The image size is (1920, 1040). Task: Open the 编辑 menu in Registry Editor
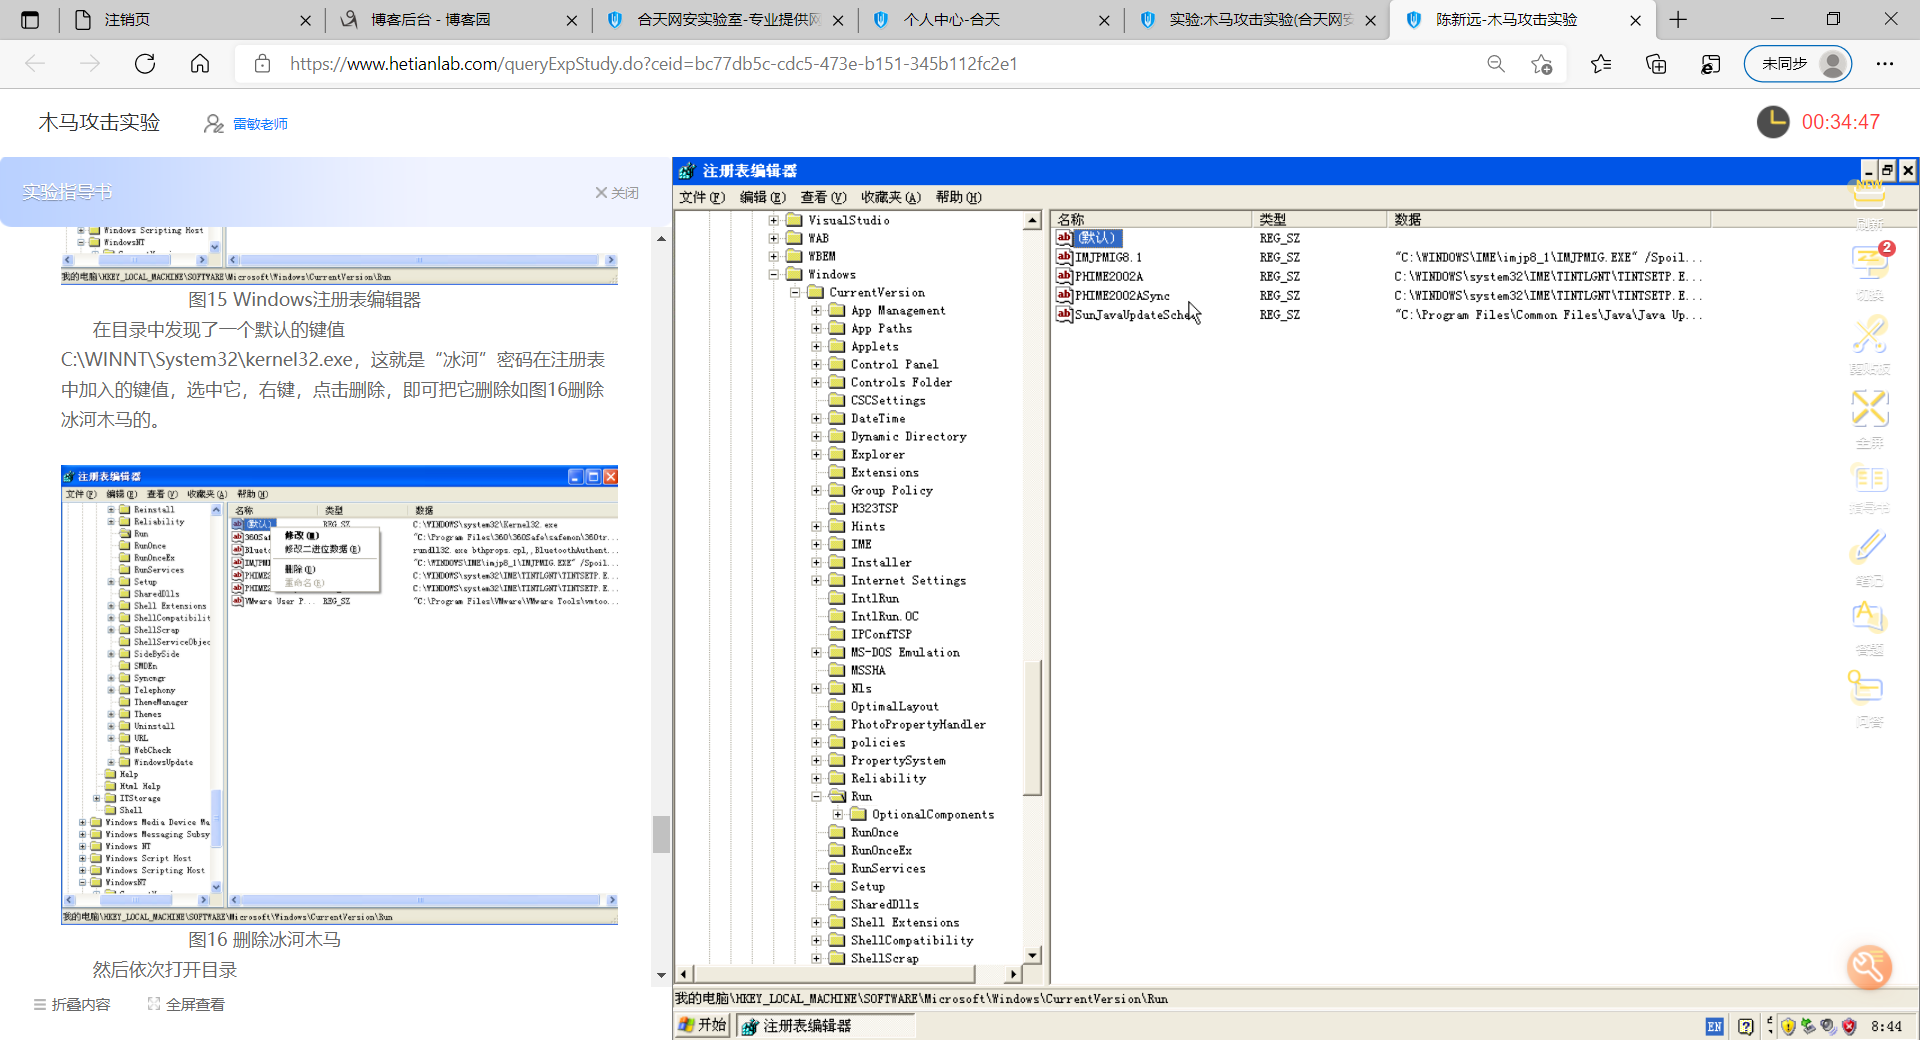(763, 197)
